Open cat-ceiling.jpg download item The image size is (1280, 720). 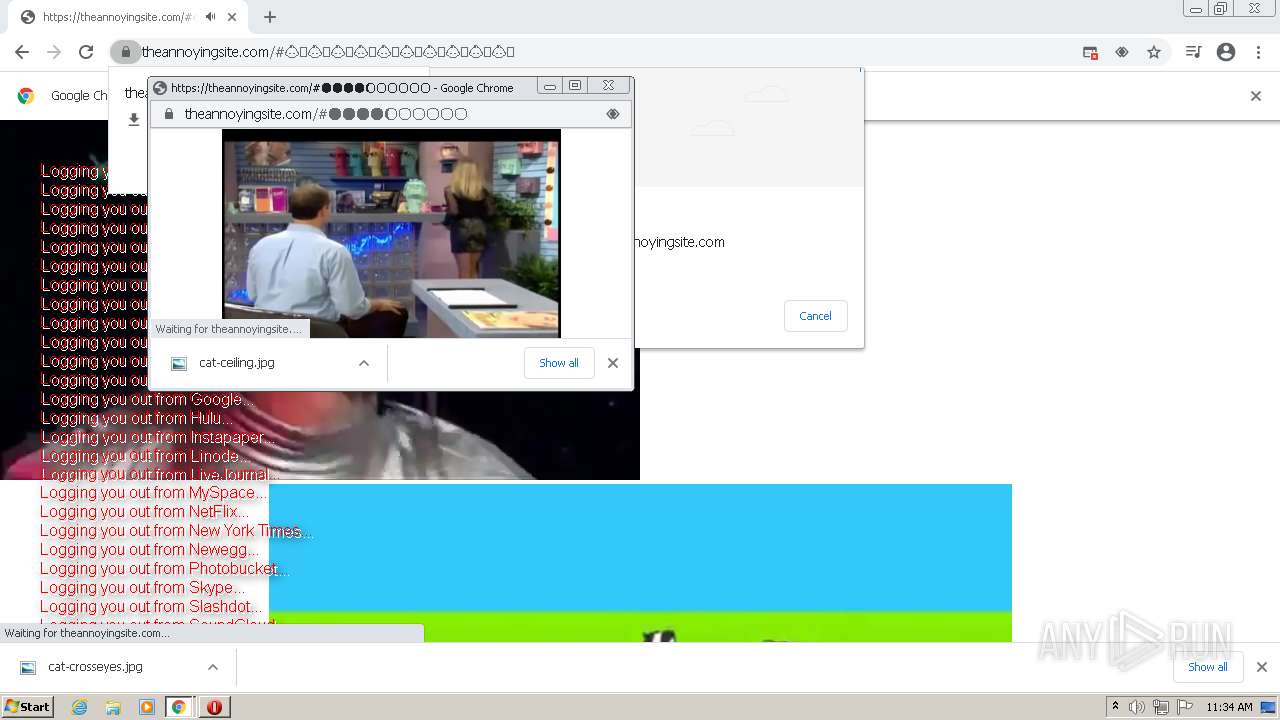coord(236,363)
